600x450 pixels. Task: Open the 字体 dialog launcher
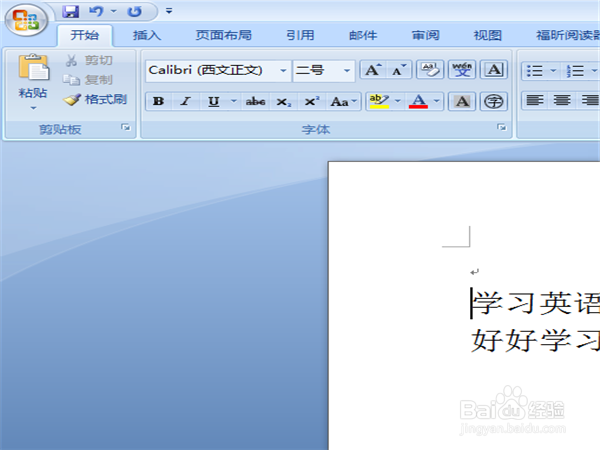click(x=501, y=127)
